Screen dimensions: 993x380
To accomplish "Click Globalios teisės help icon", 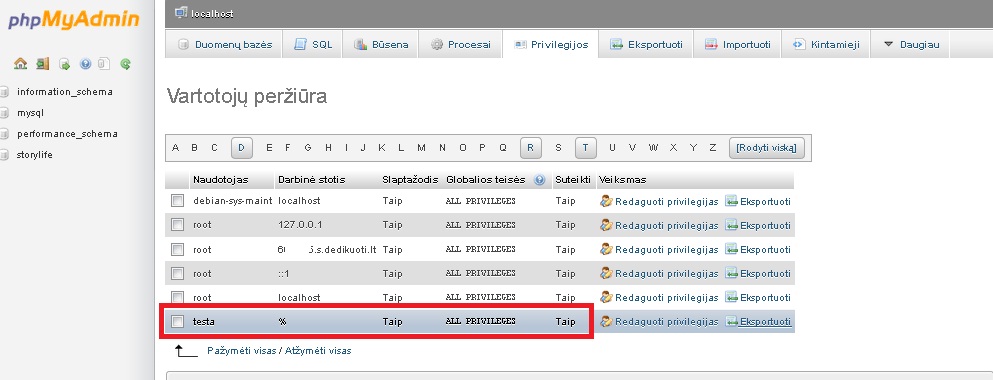I will (540, 180).
